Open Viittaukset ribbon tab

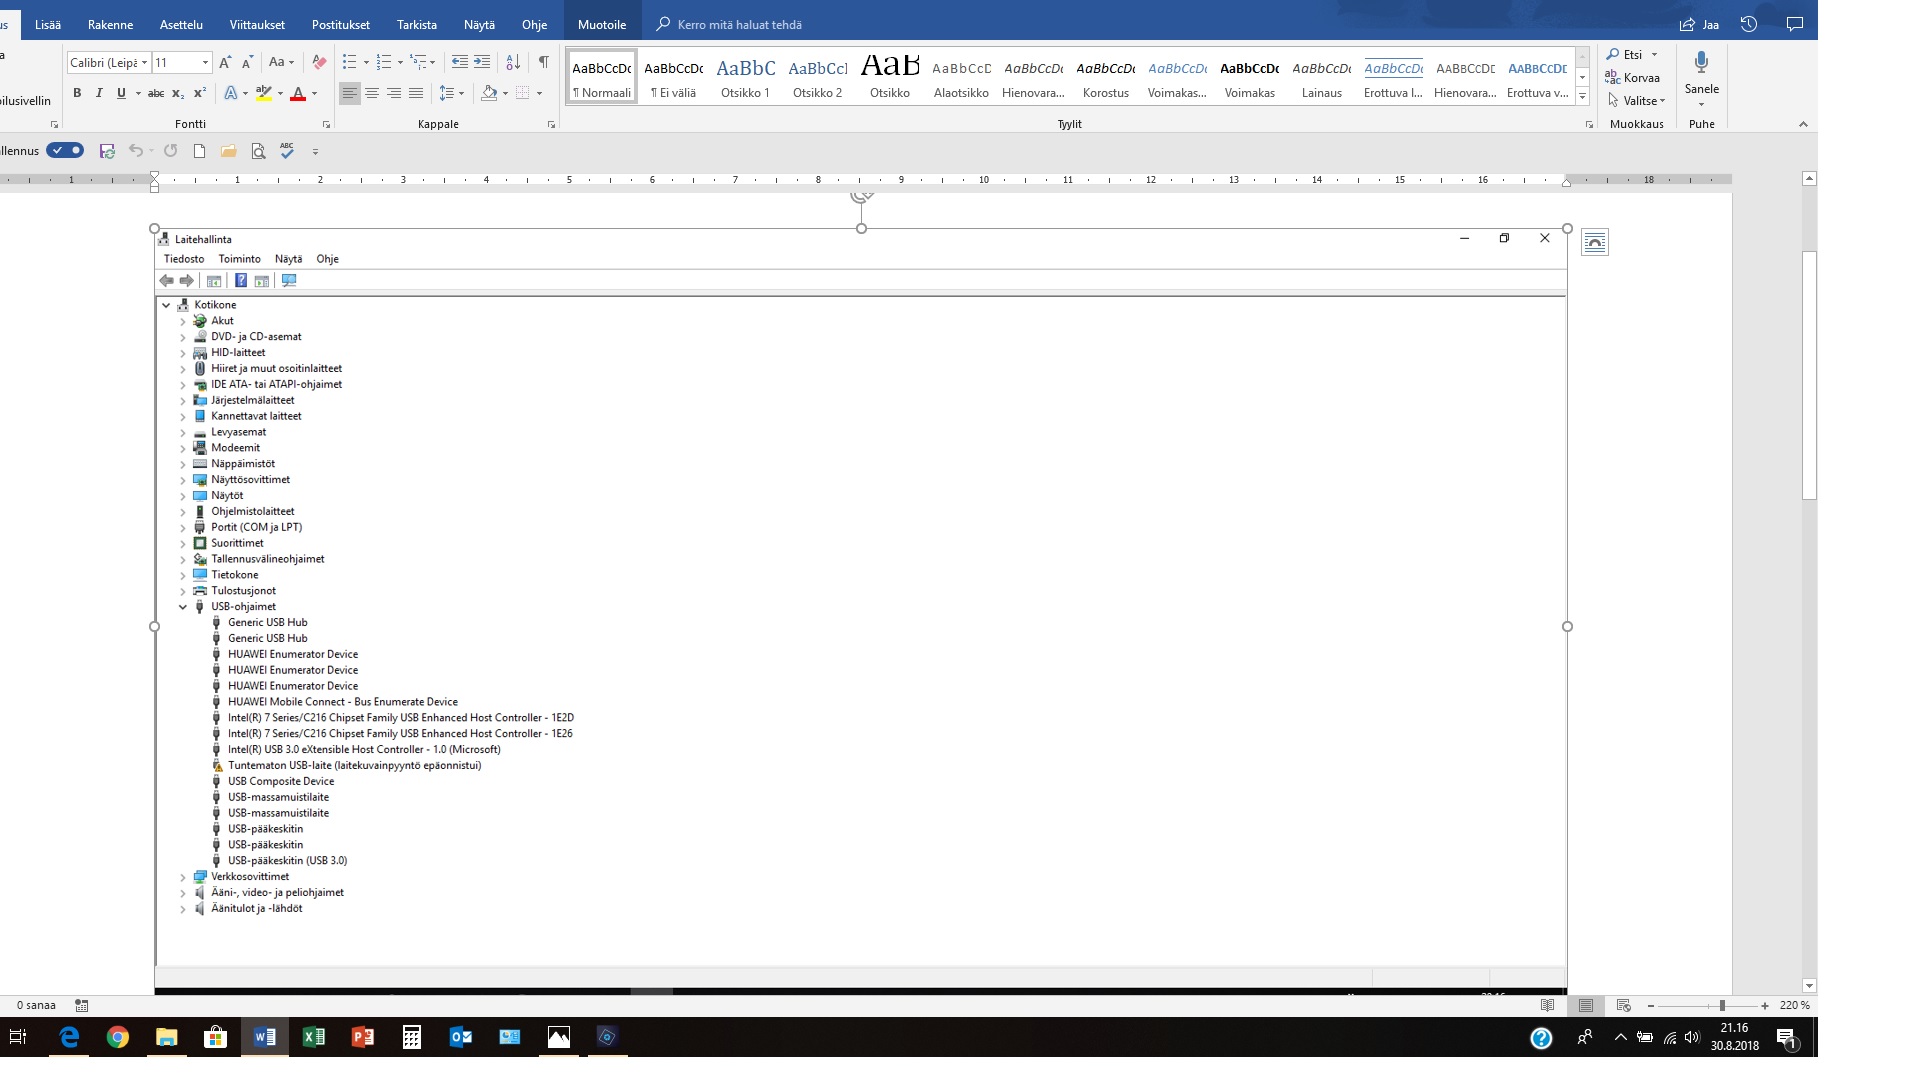click(x=257, y=24)
